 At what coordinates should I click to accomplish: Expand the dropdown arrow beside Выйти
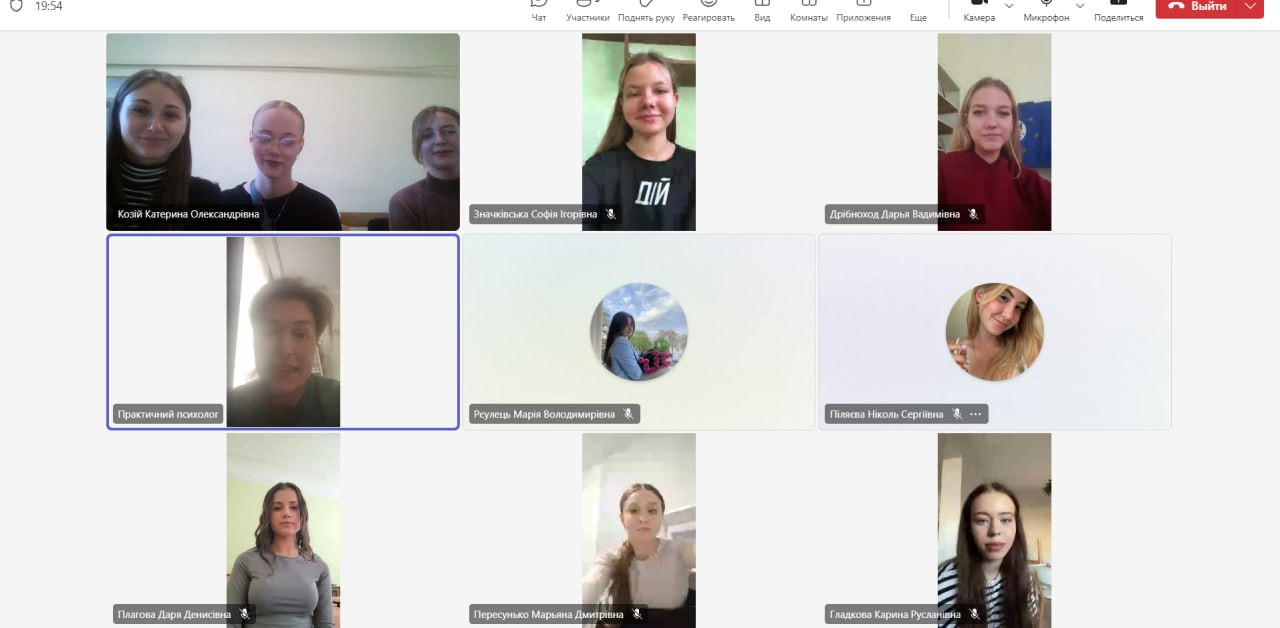click(x=1250, y=6)
